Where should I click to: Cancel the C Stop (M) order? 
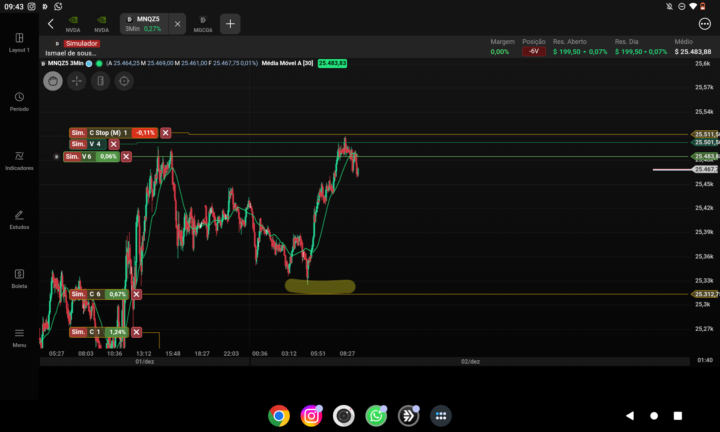tap(166, 132)
